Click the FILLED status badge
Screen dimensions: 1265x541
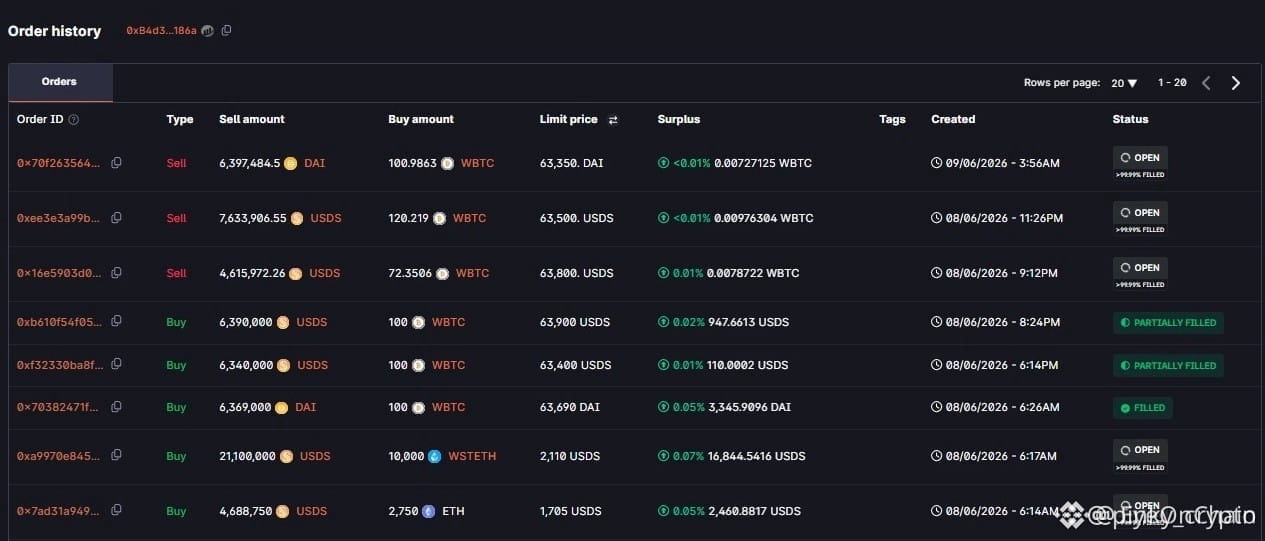coord(1142,408)
